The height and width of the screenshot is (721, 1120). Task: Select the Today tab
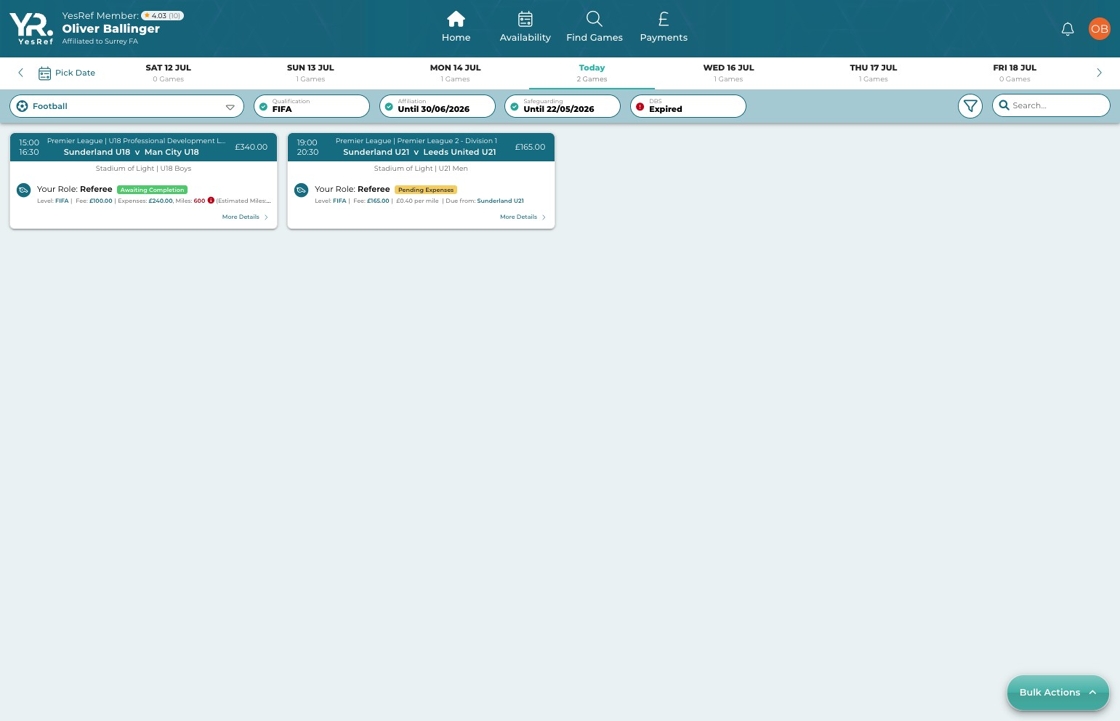(x=591, y=72)
